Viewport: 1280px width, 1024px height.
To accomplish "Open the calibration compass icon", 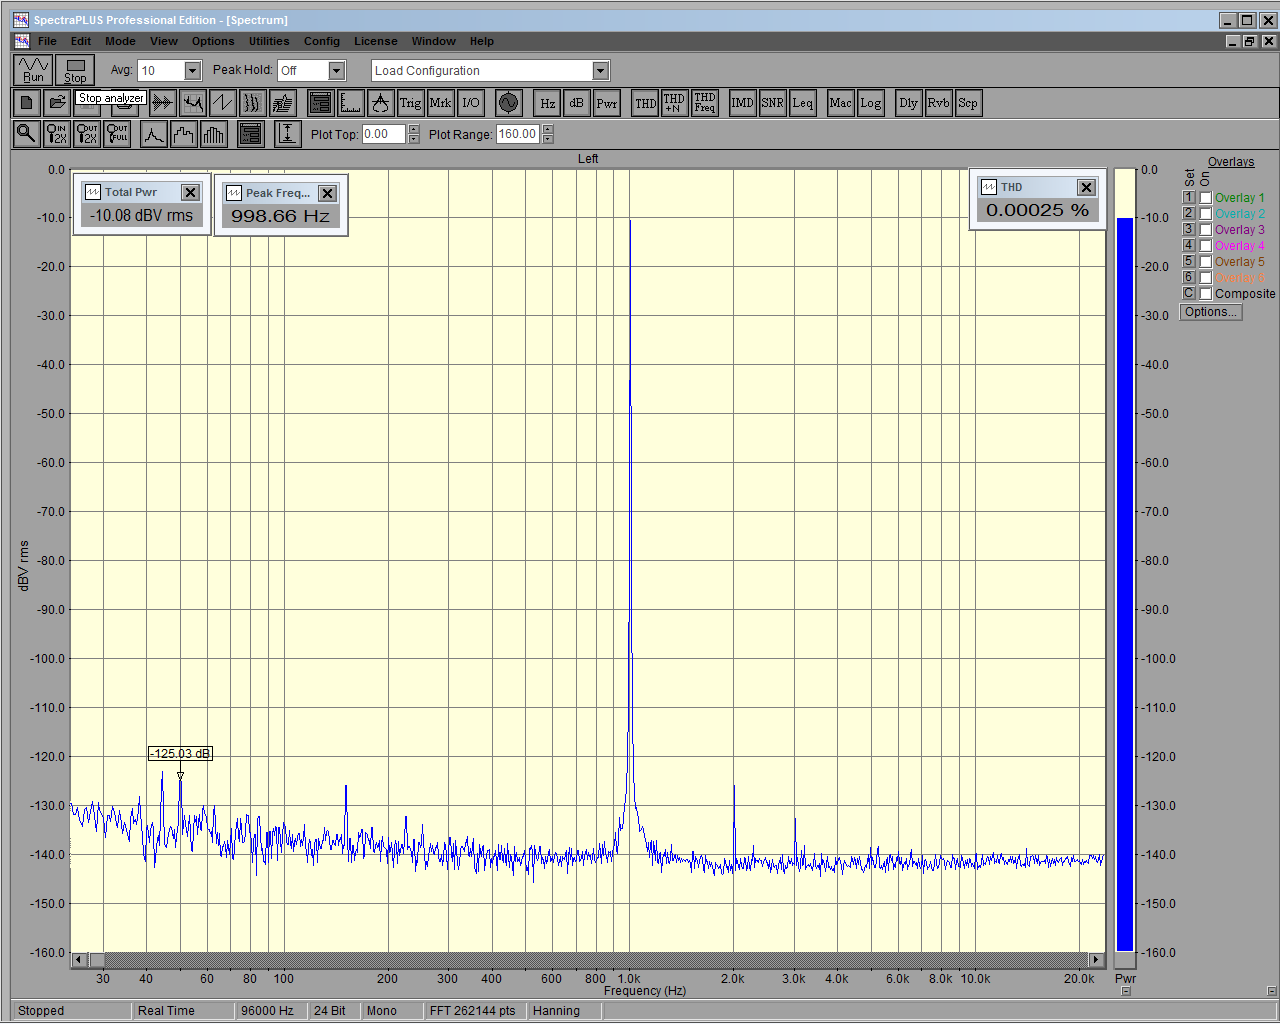I will pyautogui.click(x=381, y=103).
